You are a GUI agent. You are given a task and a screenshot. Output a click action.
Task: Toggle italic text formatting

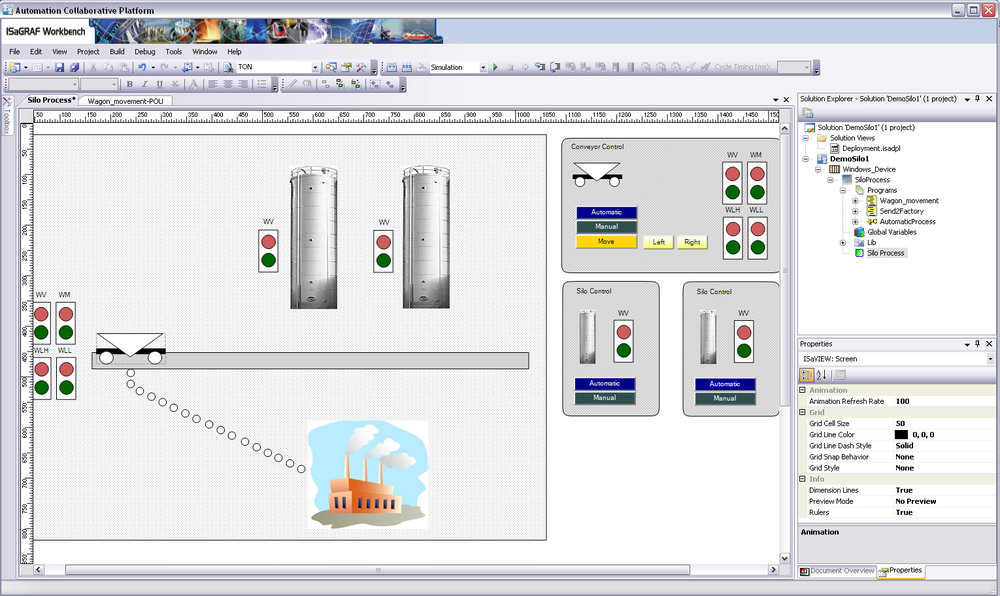143,84
